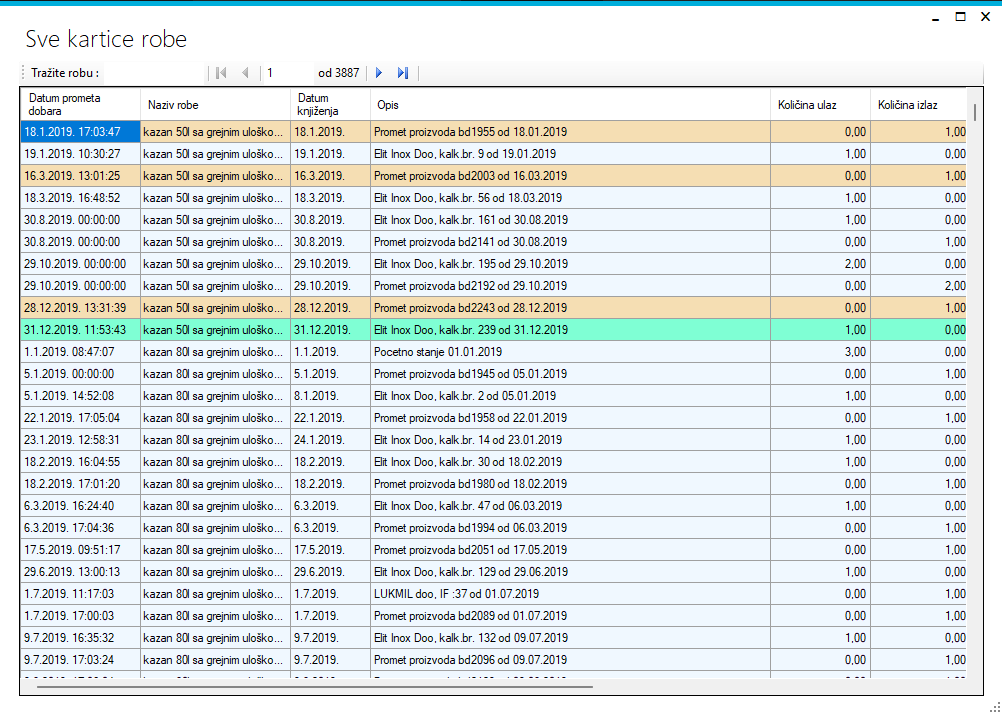Click the Količina ulaz column header
Image resolution: width=1002 pixels, height=715 pixels.
coord(820,104)
